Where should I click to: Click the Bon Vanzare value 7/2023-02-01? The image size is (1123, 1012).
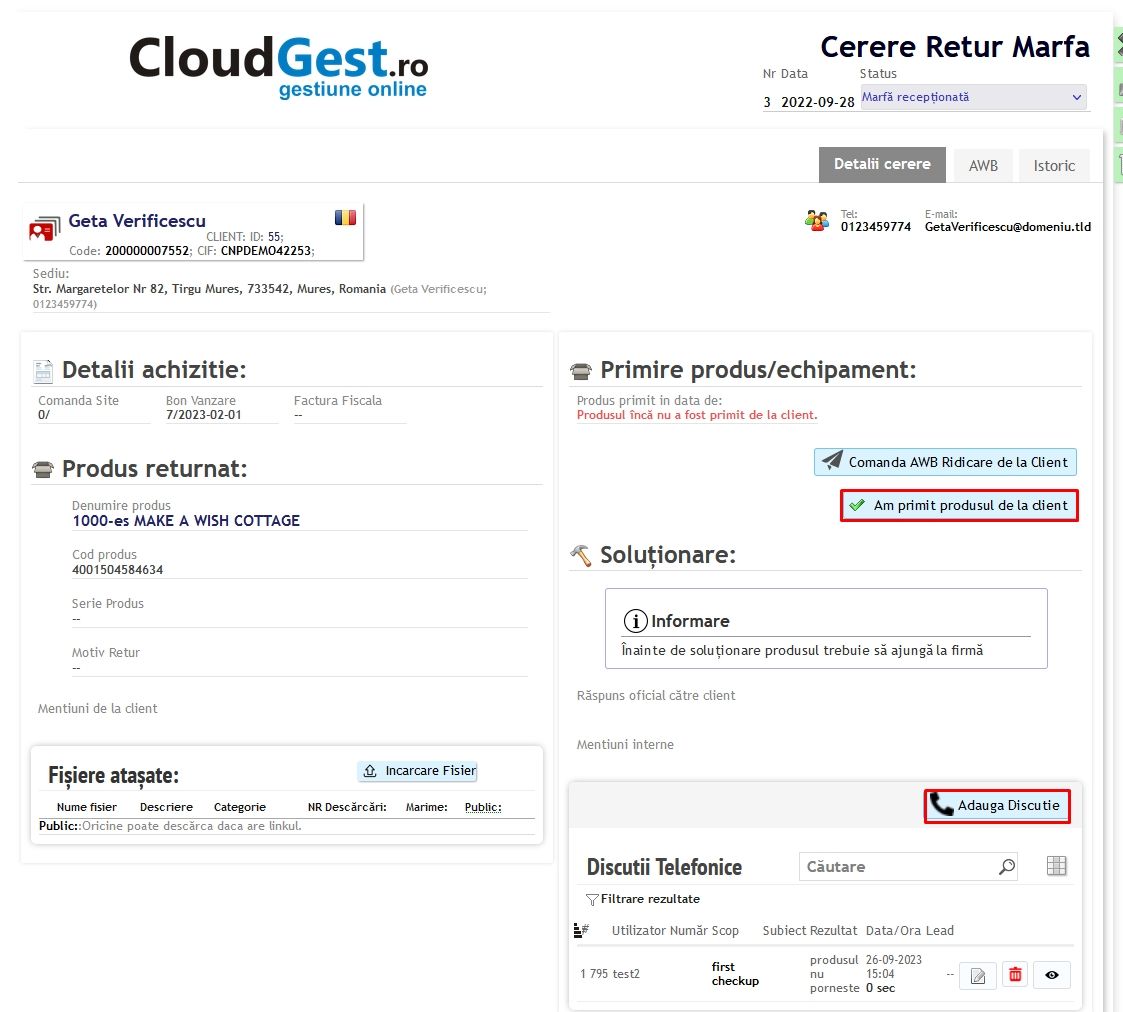(x=203, y=415)
